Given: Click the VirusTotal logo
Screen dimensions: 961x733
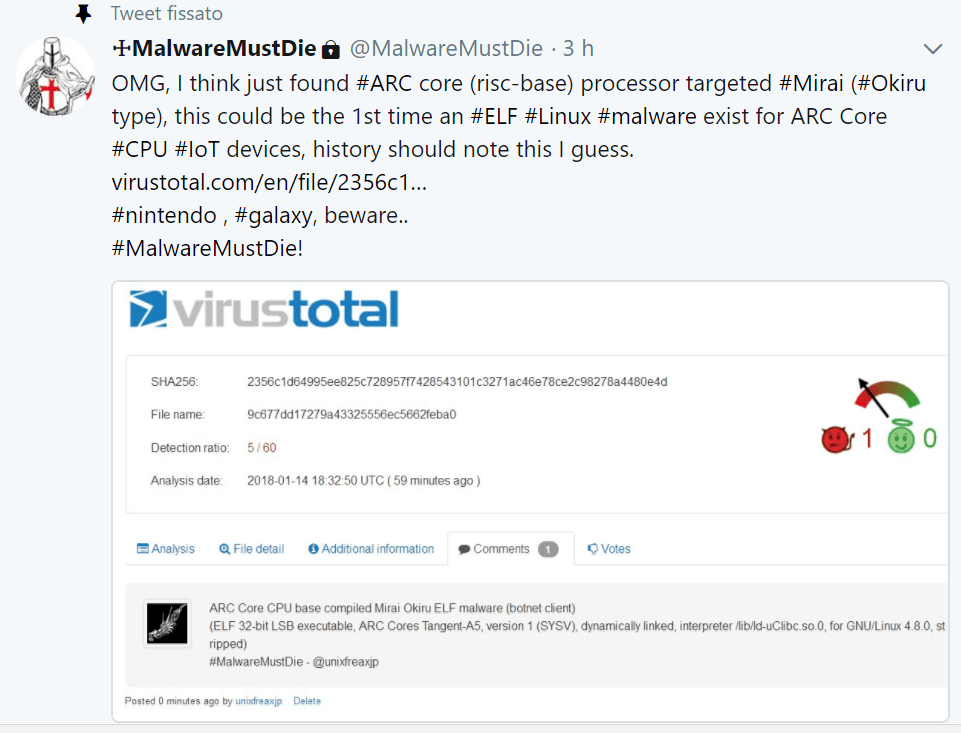Looking at the screenshot, I should pos(264,308).
